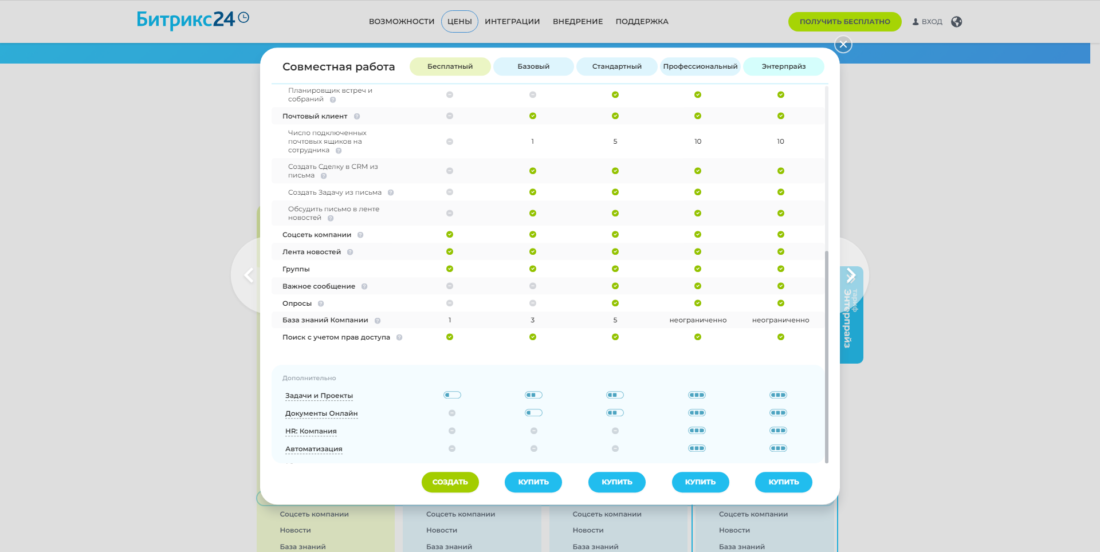Screen dimensions: 1100x552
Task: Go to previous plan with left arrow
Action: [249, 275]
